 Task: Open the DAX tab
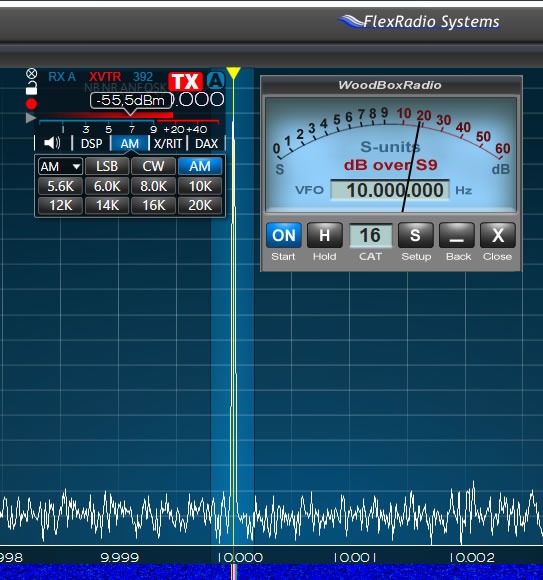(206, 143)
